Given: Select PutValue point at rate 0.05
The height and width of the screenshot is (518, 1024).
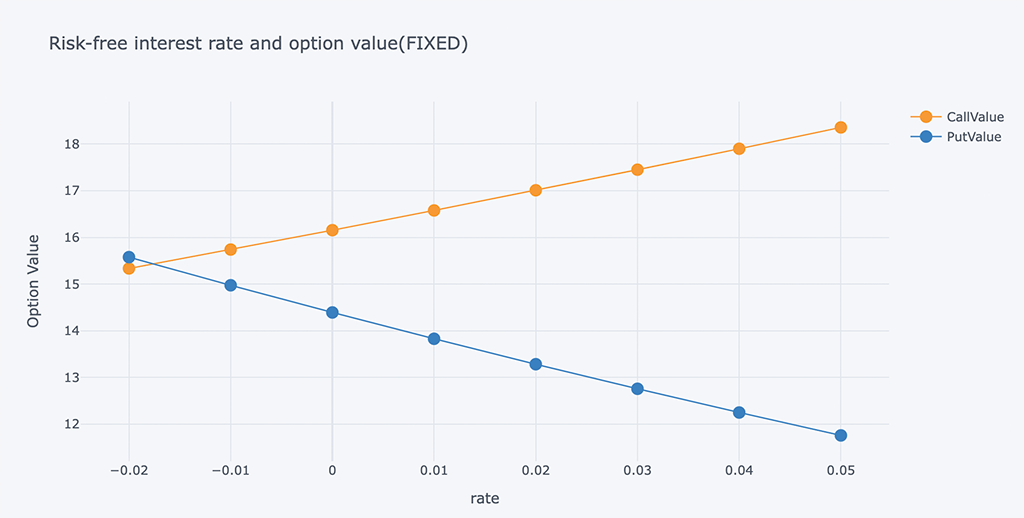Looking at the screenshot, I should point(841,435).
